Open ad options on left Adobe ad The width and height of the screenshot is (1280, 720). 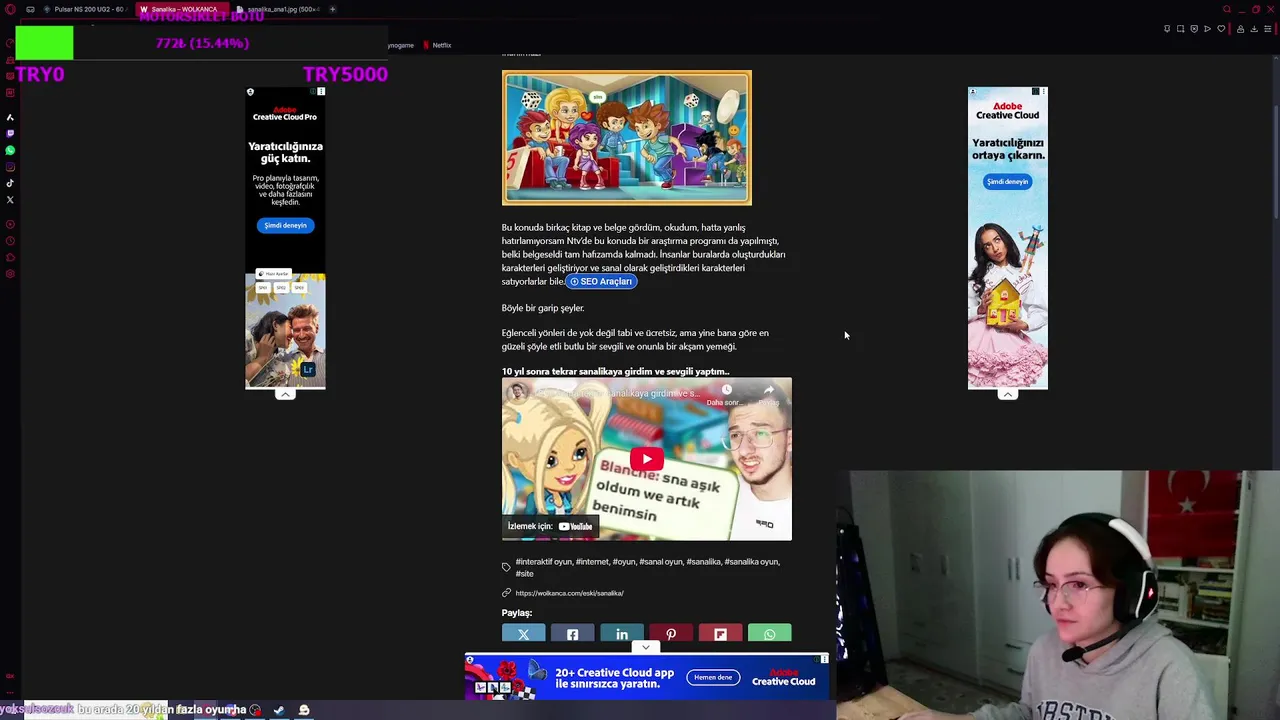pyautogui.click(x=321, y=91)
